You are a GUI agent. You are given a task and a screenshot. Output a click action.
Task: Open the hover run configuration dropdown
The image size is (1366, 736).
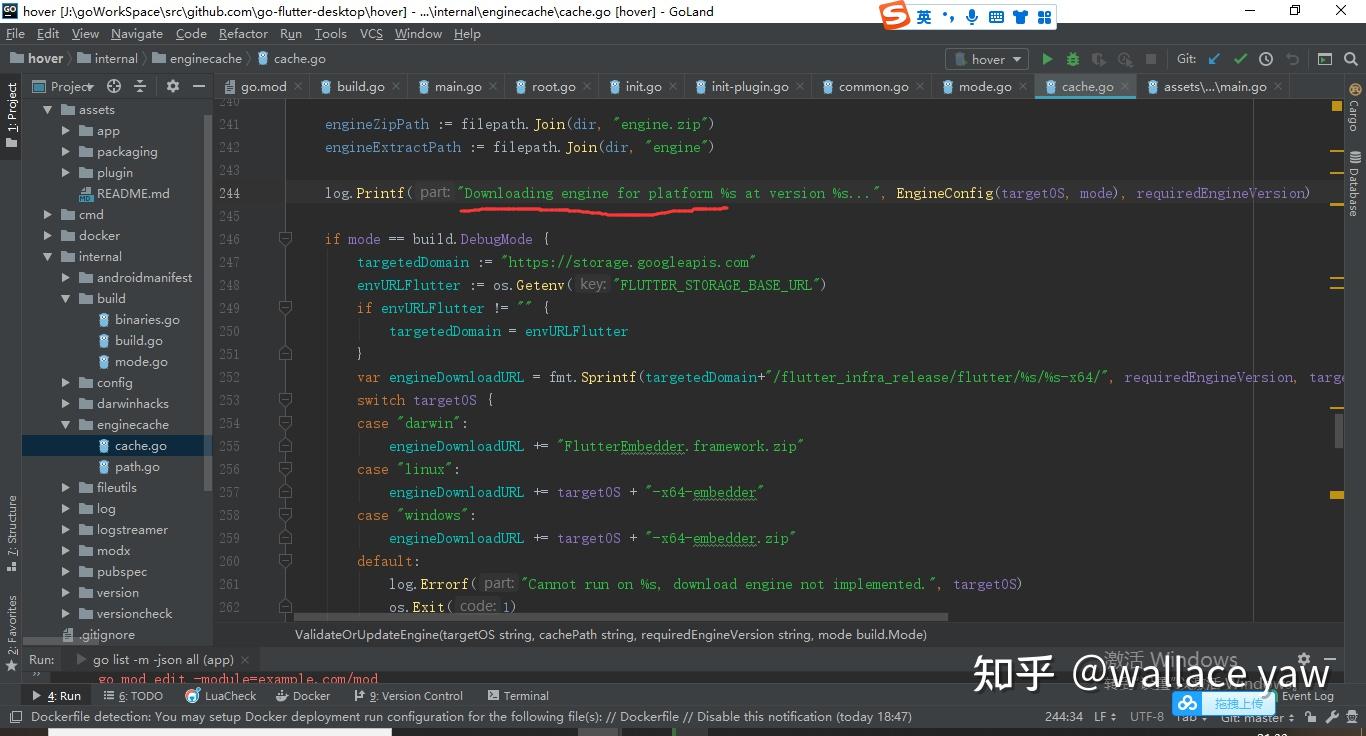pyautogui.click(x=986, y=59)
